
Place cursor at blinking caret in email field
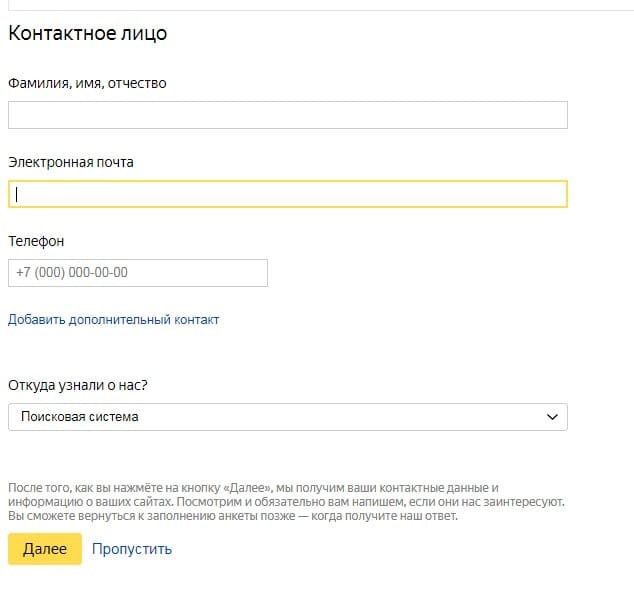click(x=17, y=194)
